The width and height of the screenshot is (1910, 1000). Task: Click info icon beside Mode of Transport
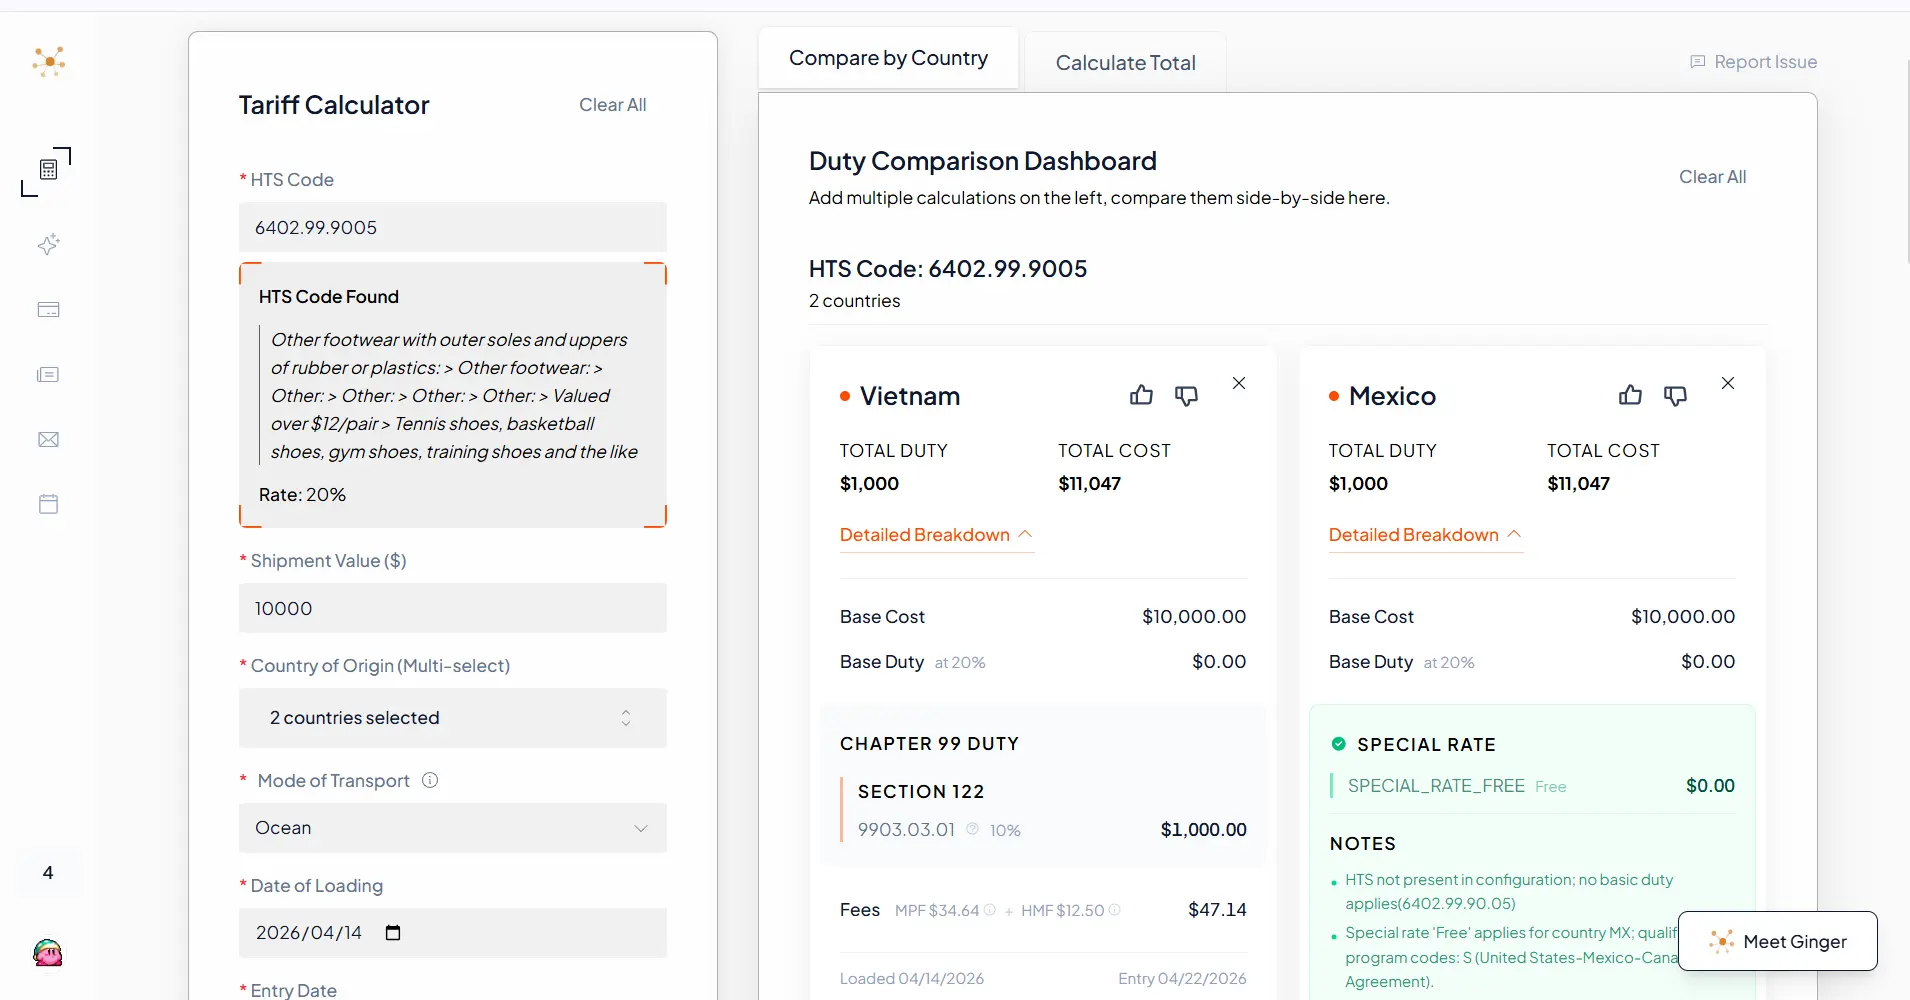[430, 780]
